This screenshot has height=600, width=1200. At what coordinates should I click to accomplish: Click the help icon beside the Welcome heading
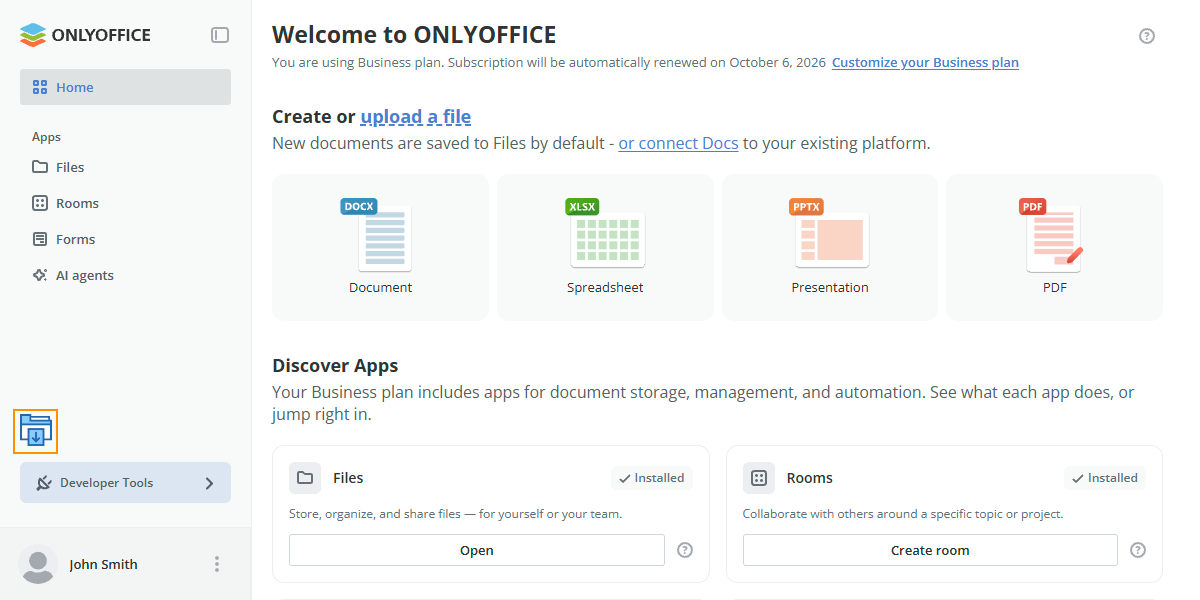pos(1147,36)
